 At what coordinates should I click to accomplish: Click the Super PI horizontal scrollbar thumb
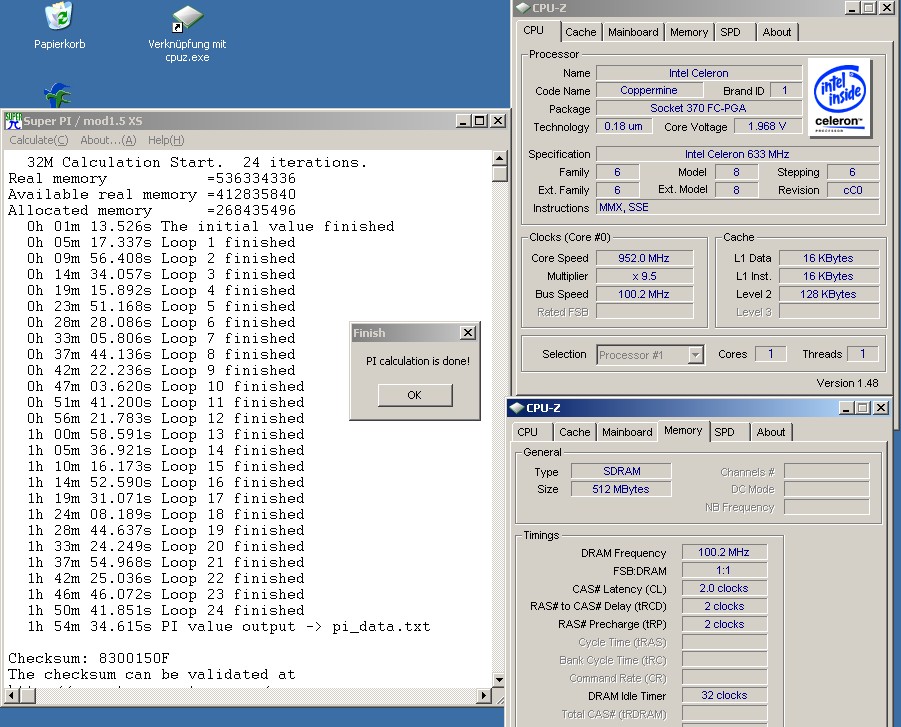pos(28,696)
